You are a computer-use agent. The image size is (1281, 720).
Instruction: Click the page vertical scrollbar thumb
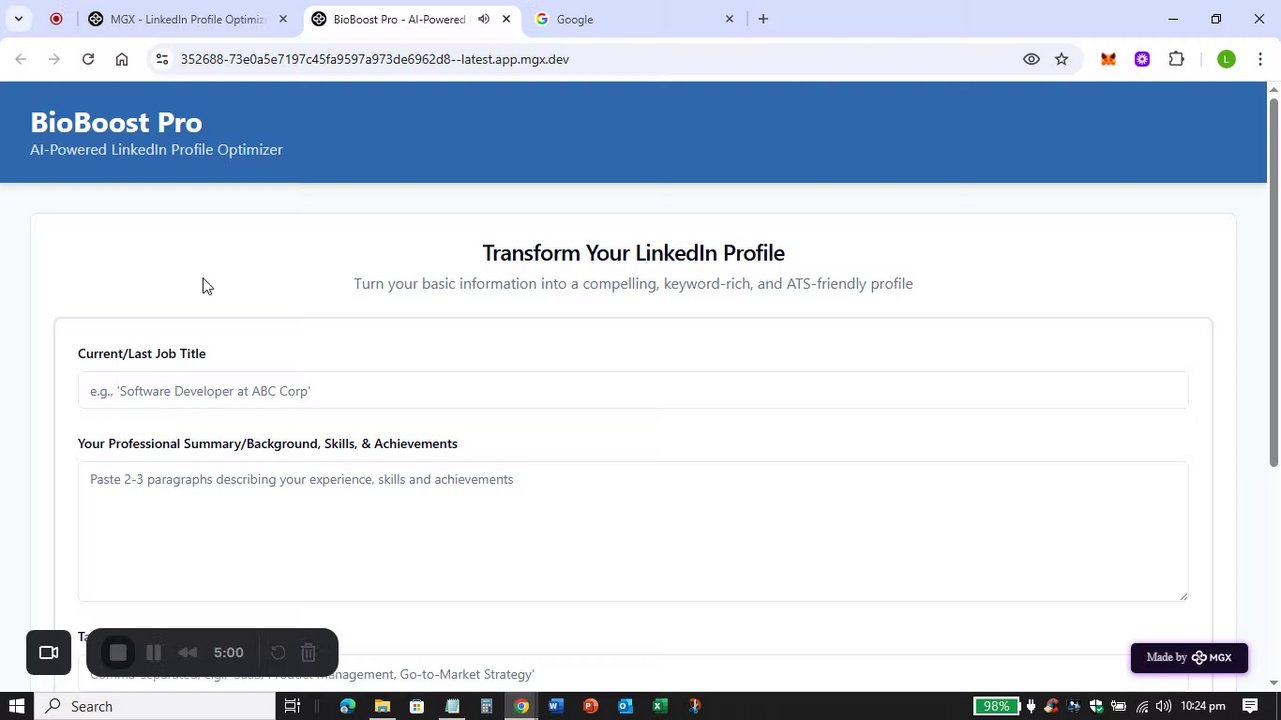tap(1274, 283)
